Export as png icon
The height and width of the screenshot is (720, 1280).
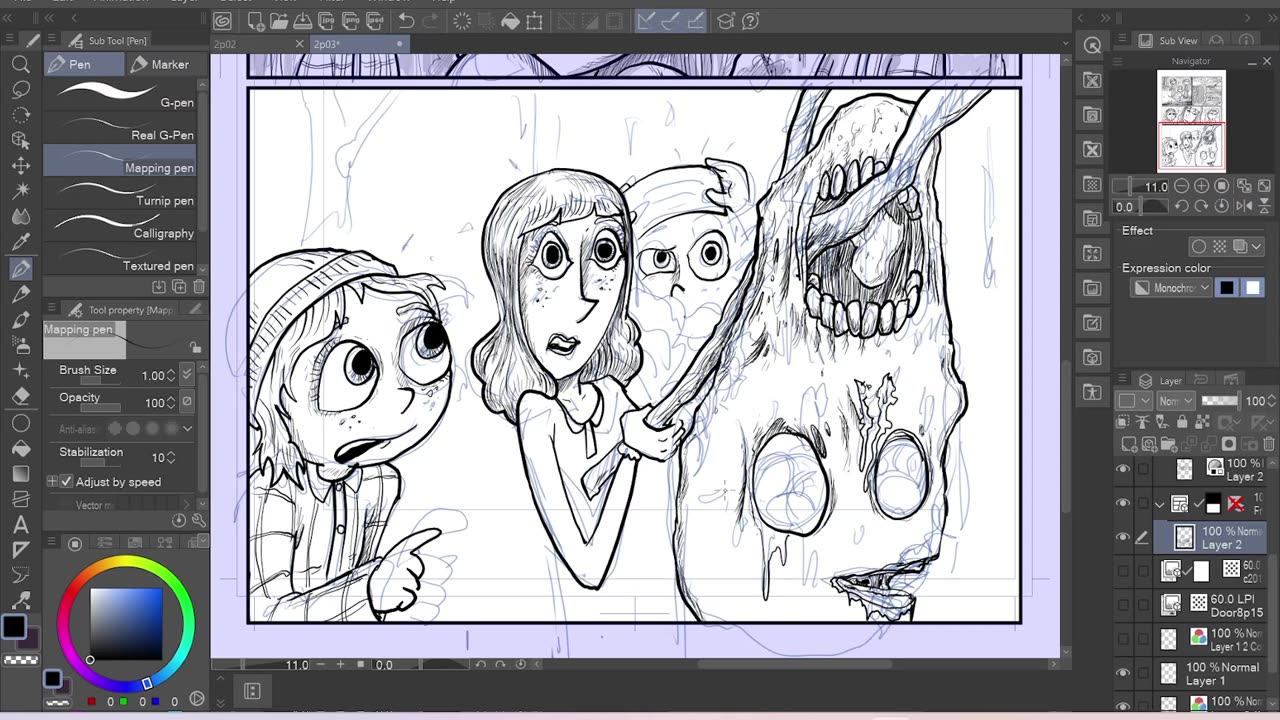coord(352,21)
